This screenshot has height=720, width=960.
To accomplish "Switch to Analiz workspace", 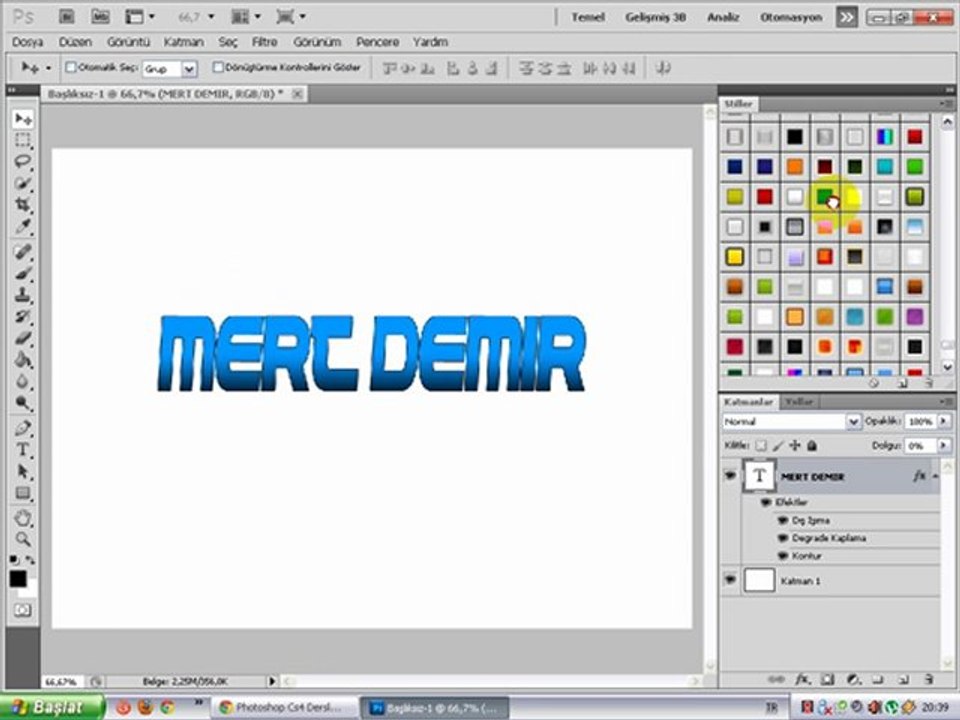I will (723, 17).
